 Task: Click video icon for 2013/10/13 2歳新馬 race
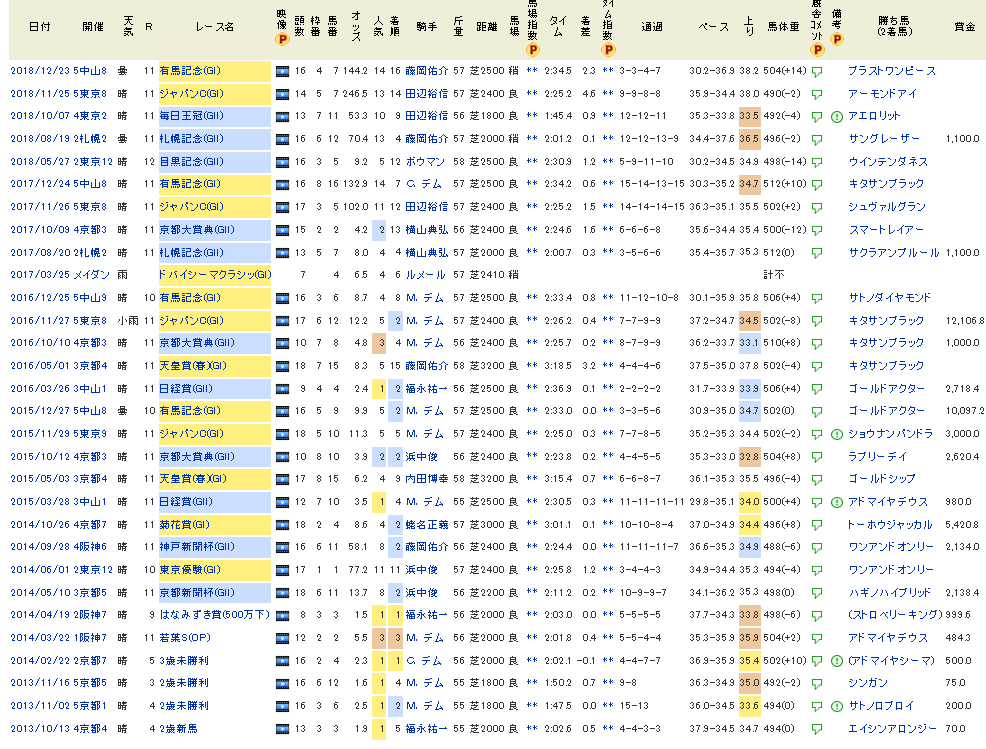coord(281,729)
